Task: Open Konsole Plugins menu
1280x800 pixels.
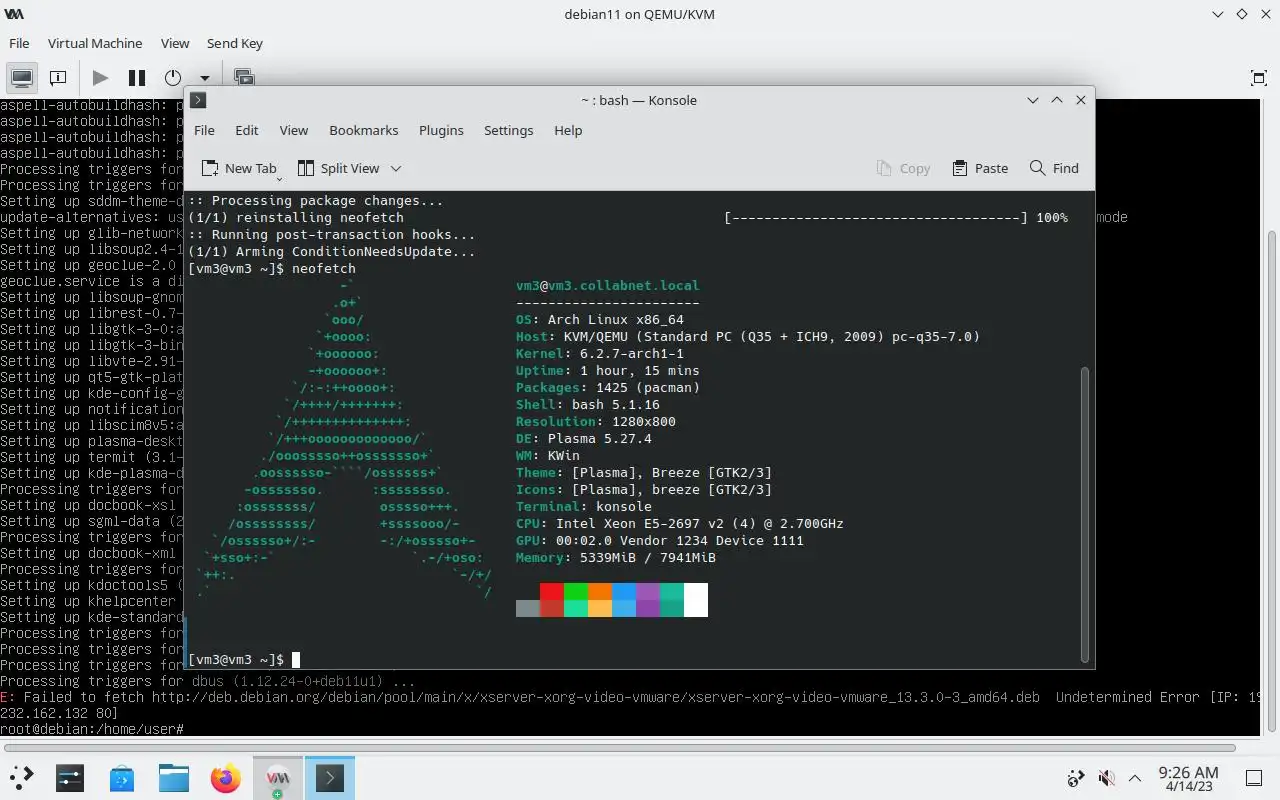Action: (x=441, y=130)
